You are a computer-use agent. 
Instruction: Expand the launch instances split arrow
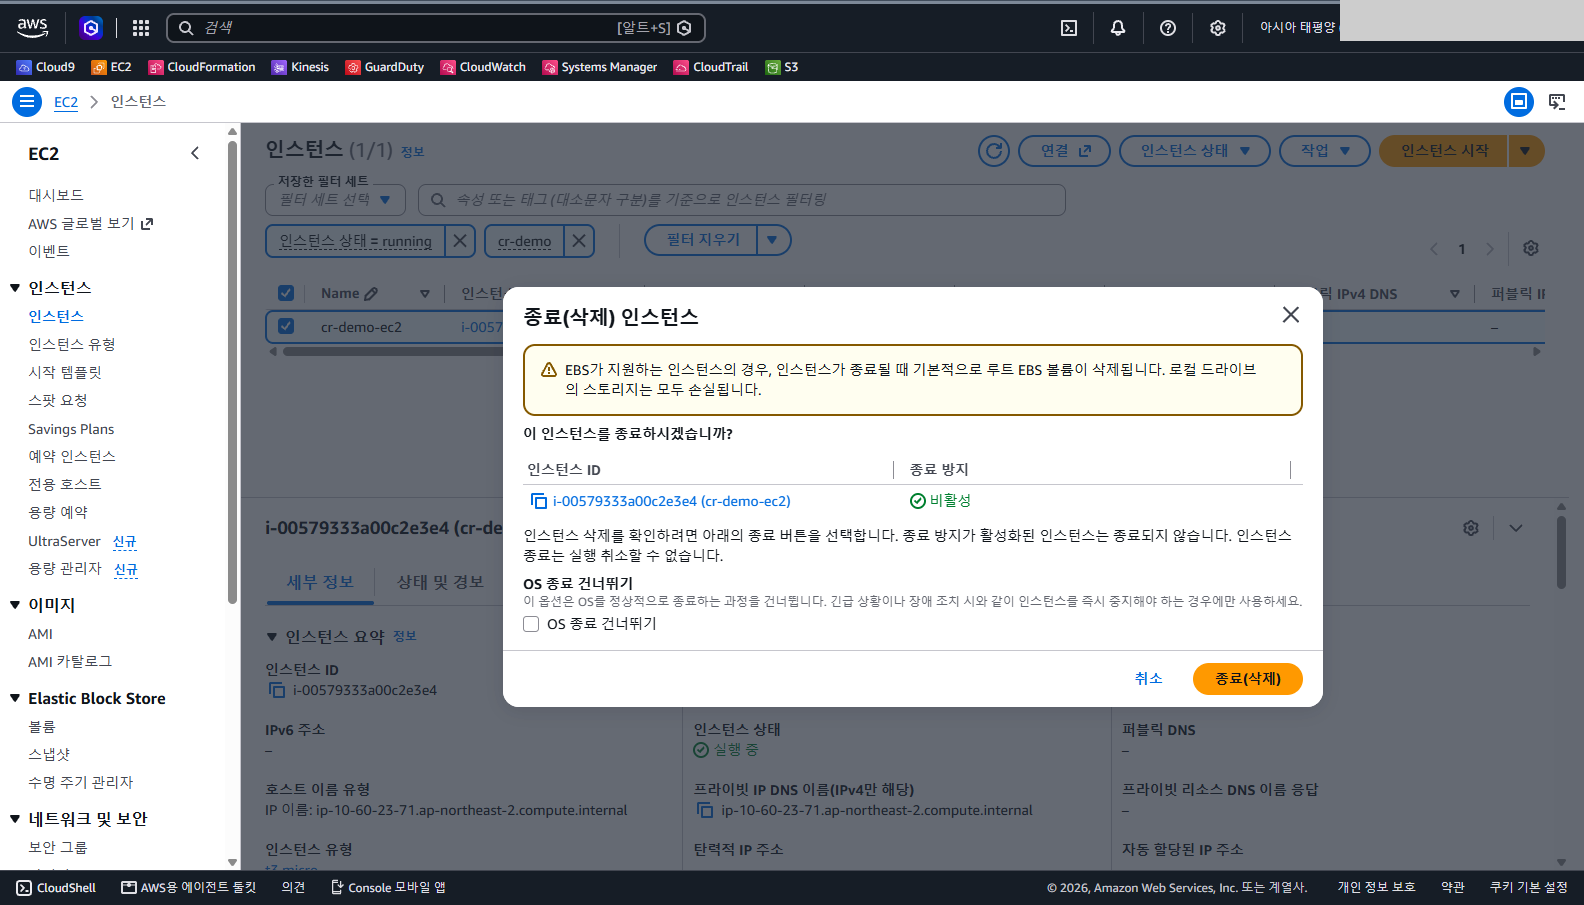point(1525,151)
